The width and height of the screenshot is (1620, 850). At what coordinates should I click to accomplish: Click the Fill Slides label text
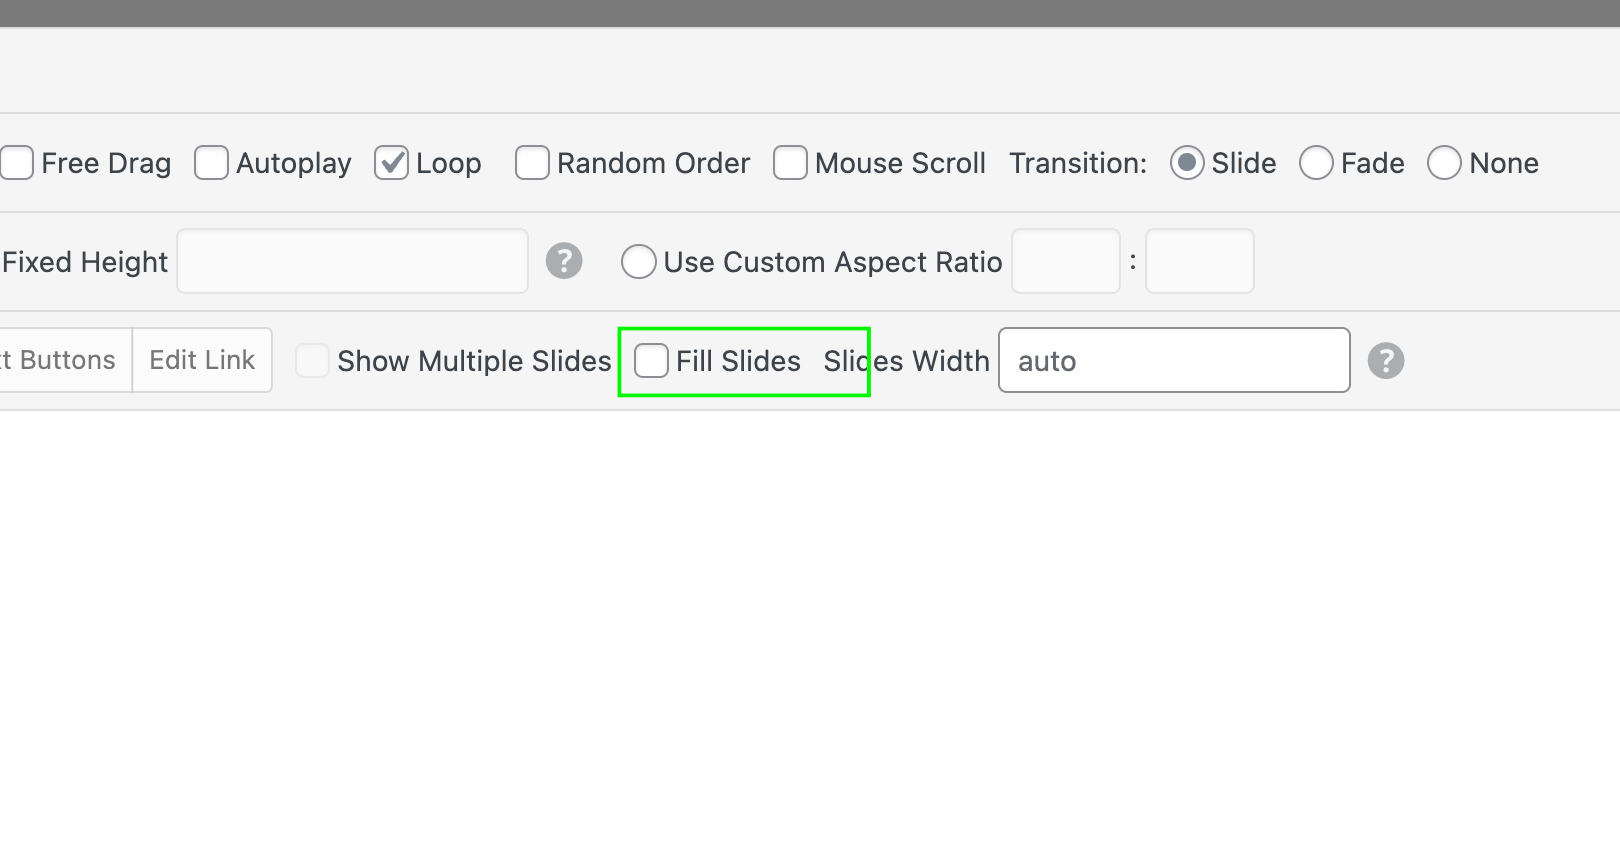pos(739,361)
